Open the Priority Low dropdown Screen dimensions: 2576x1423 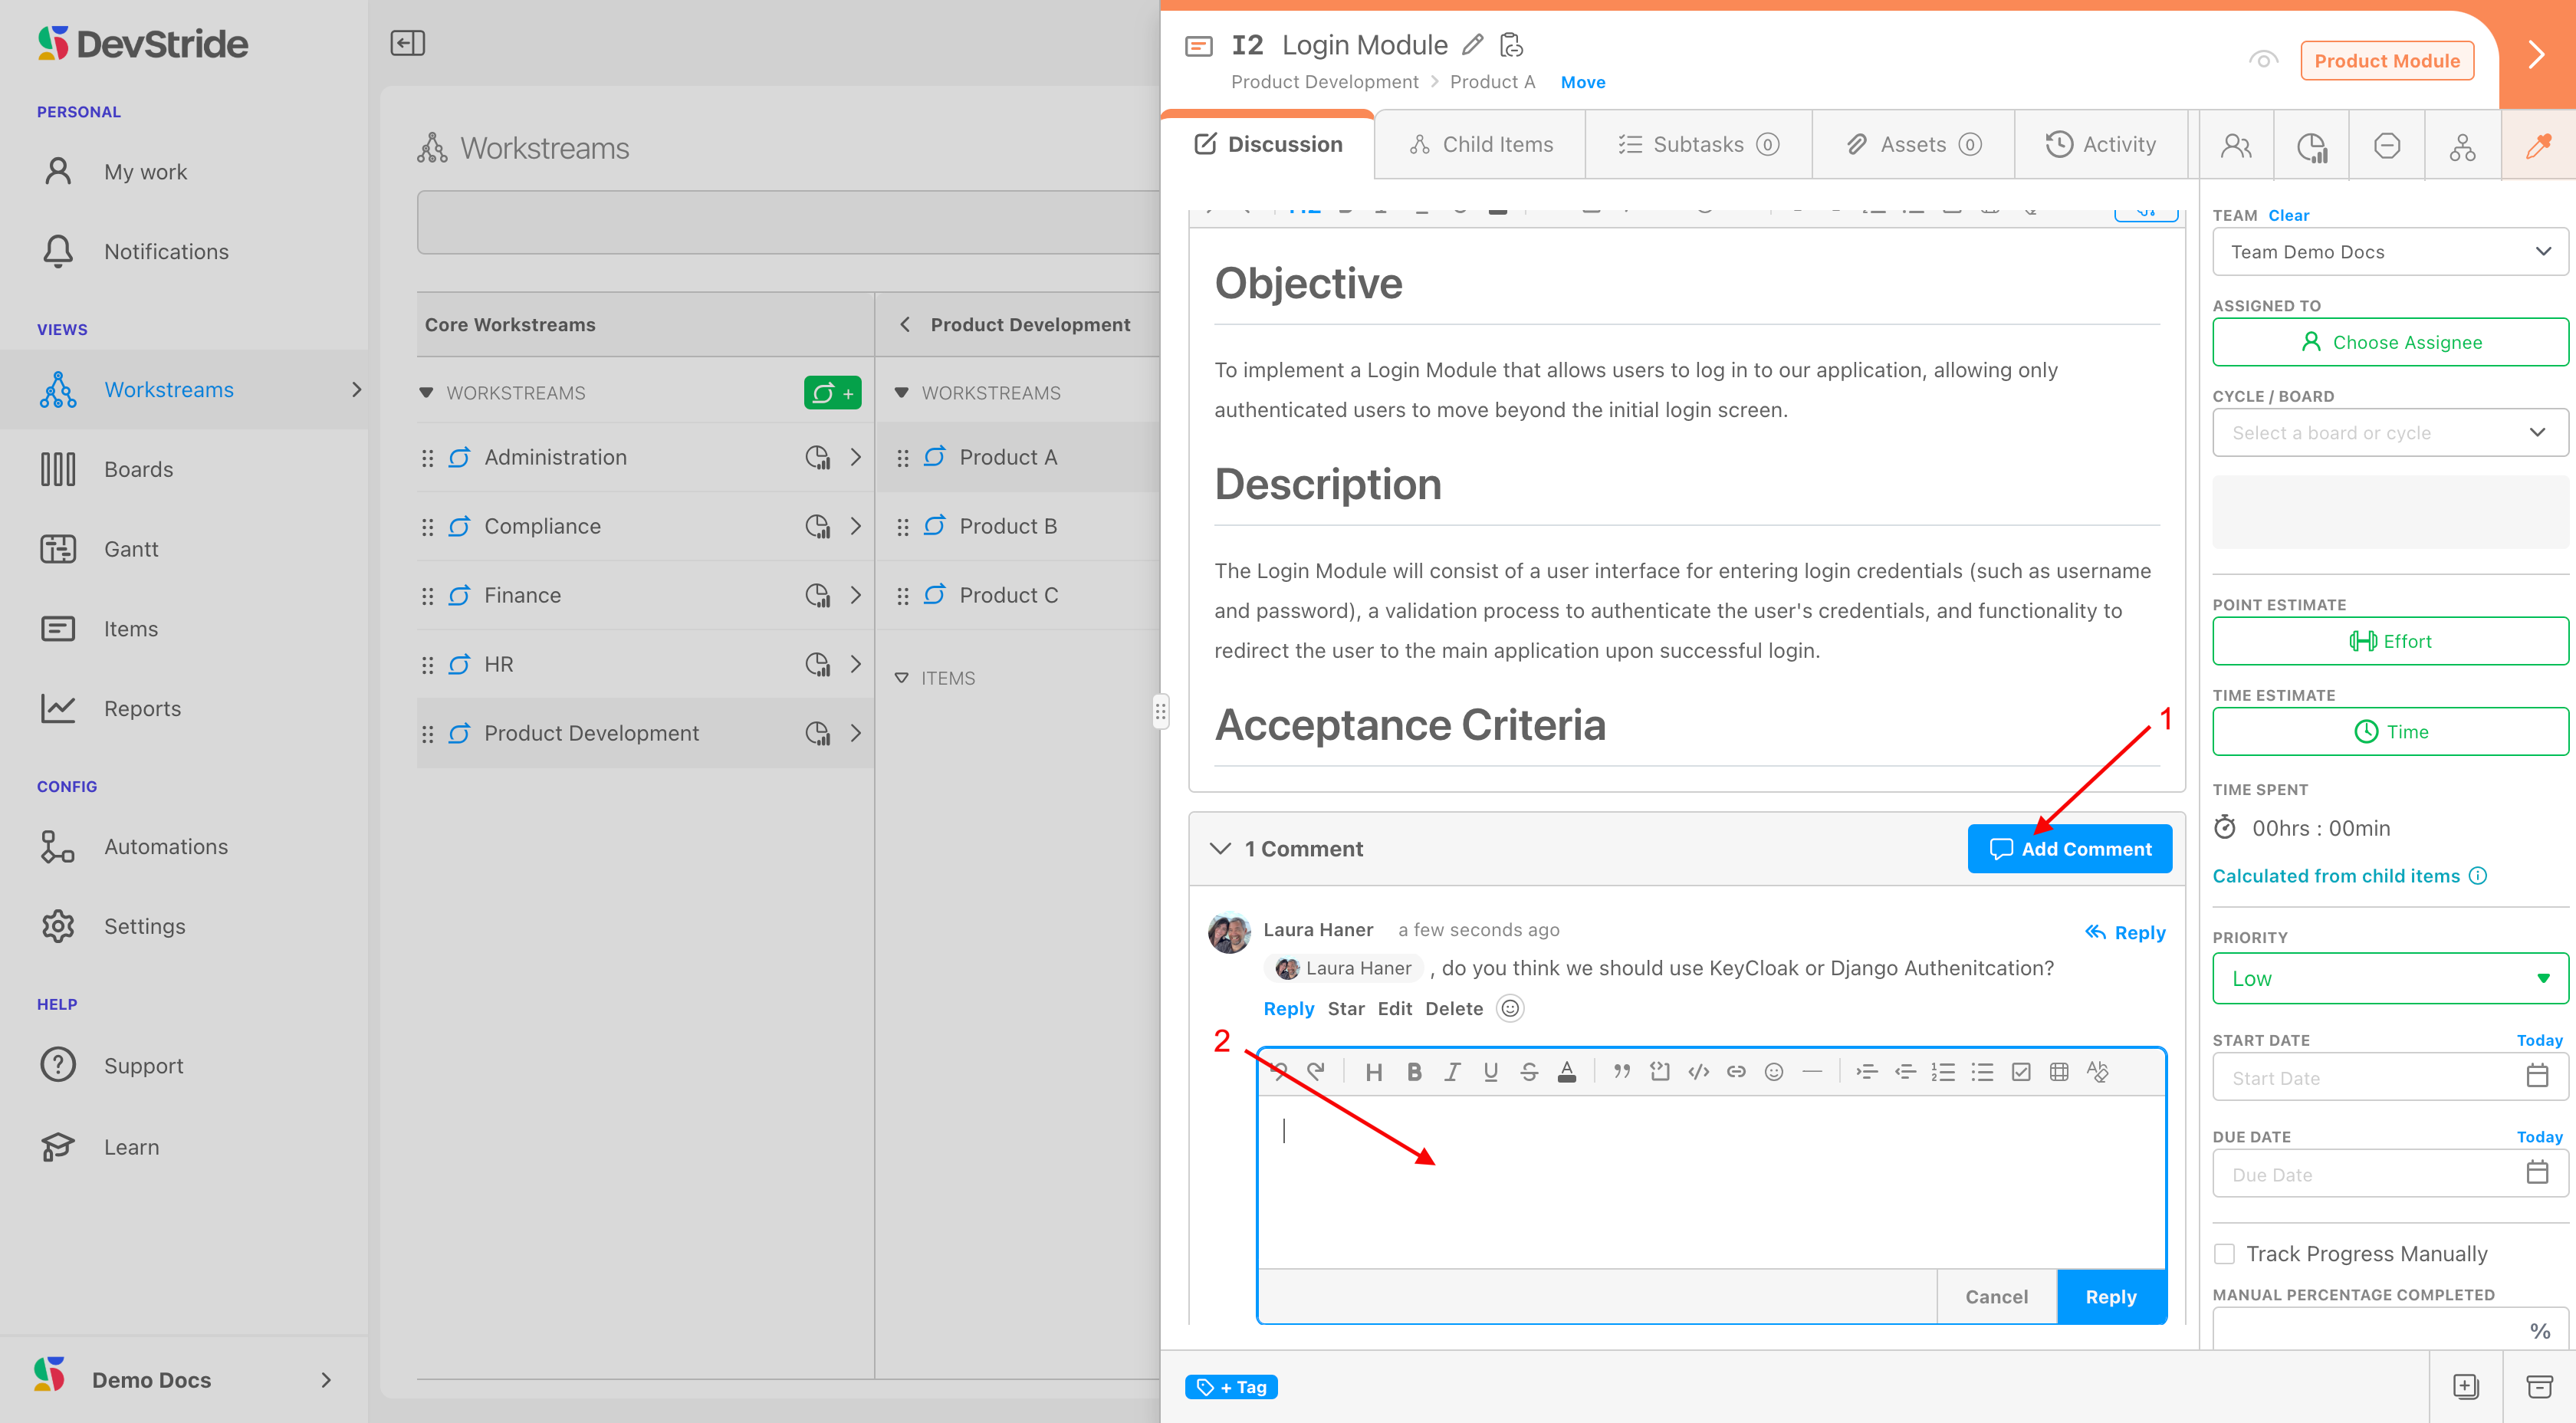coord(2390,978)
